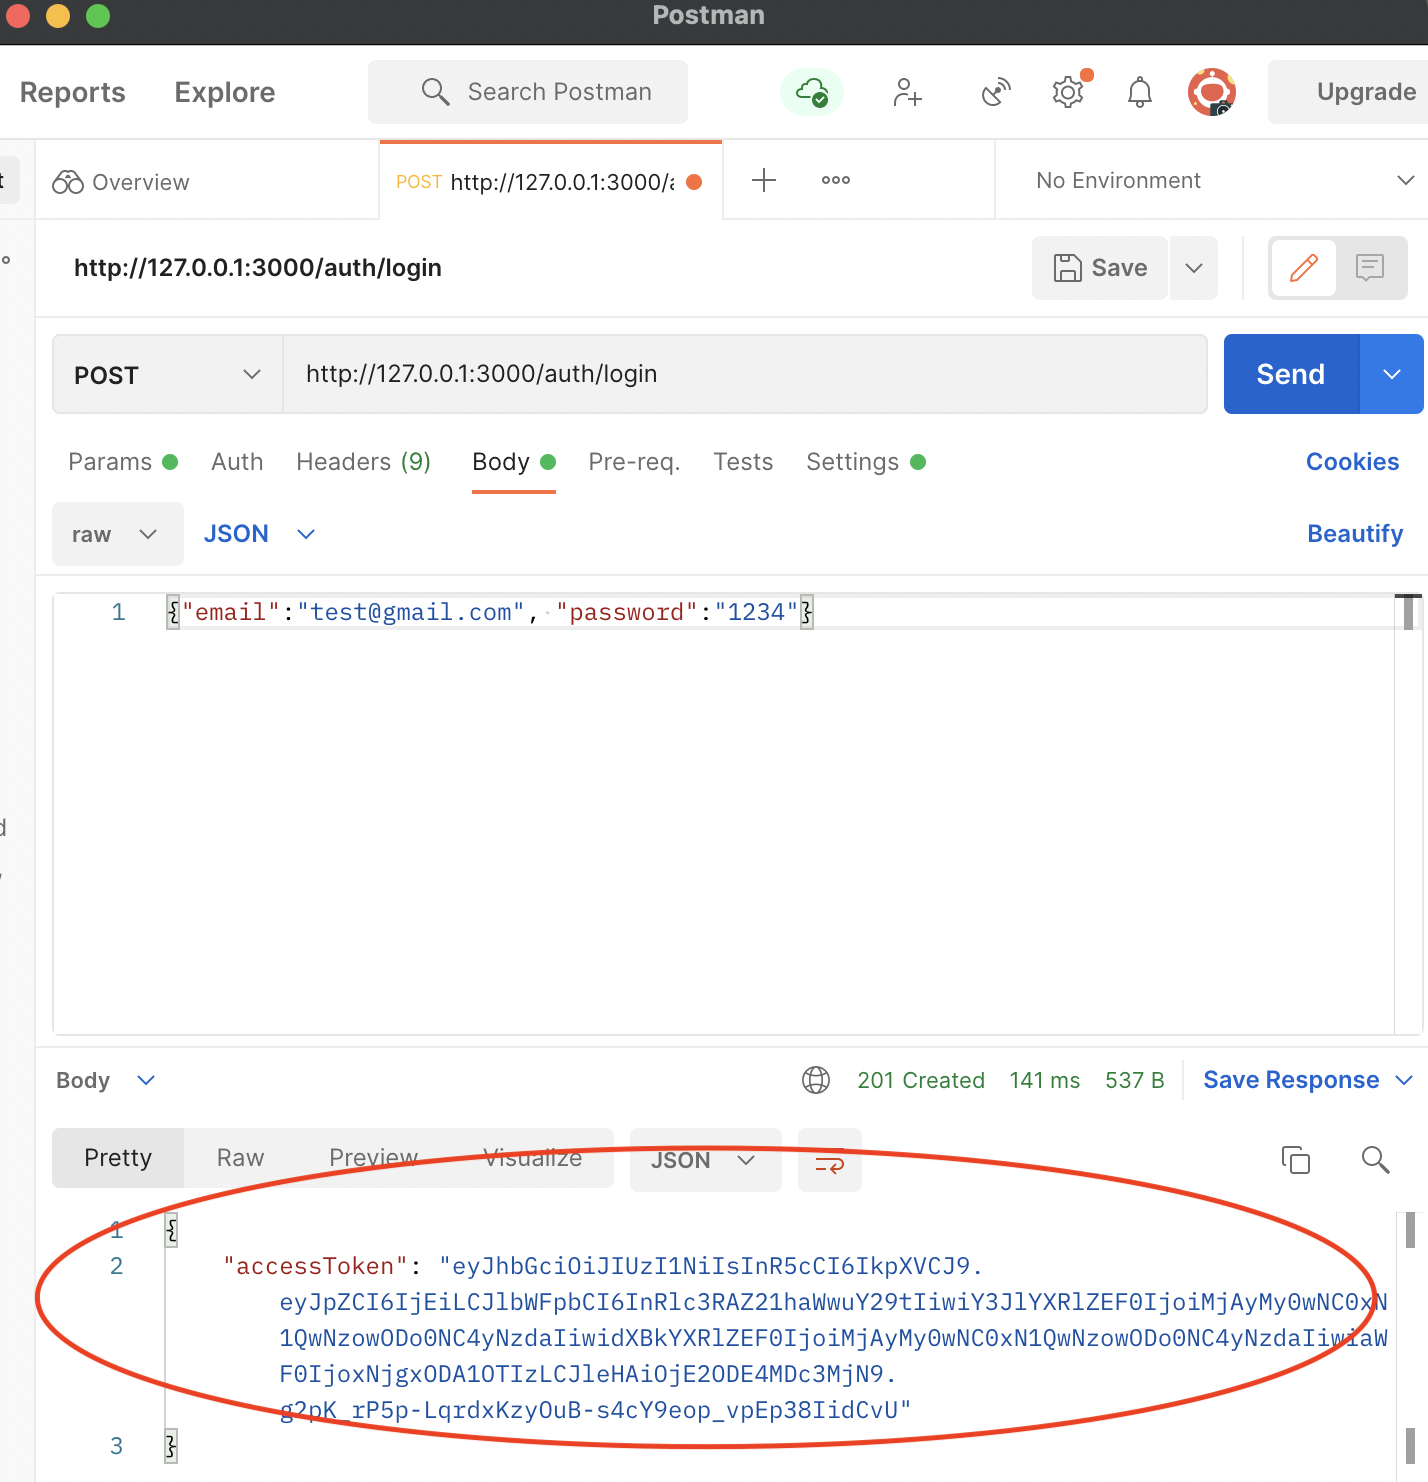Viewport: 1428px width, 1482px height.
Task: Open the Reports menu item
Action: click(73, 92)
